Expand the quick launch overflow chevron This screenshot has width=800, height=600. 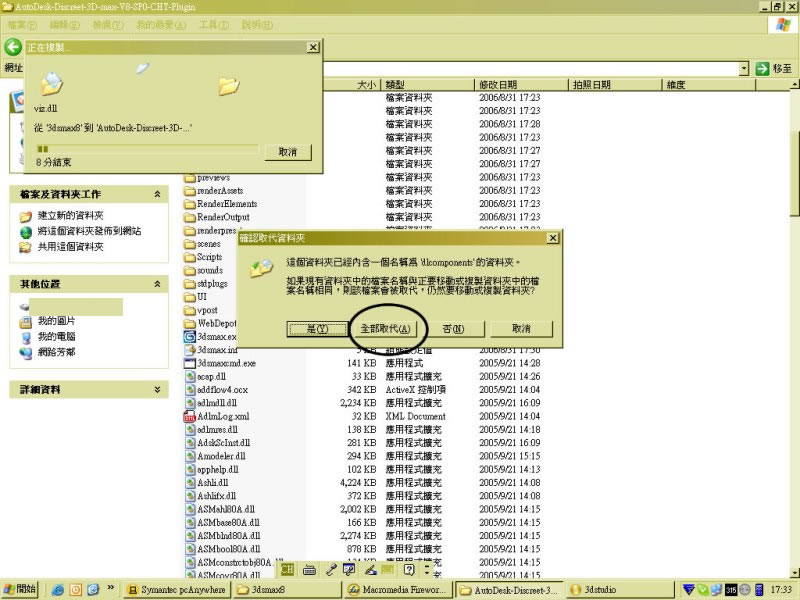pyautogui.click(x=110, y=588)
